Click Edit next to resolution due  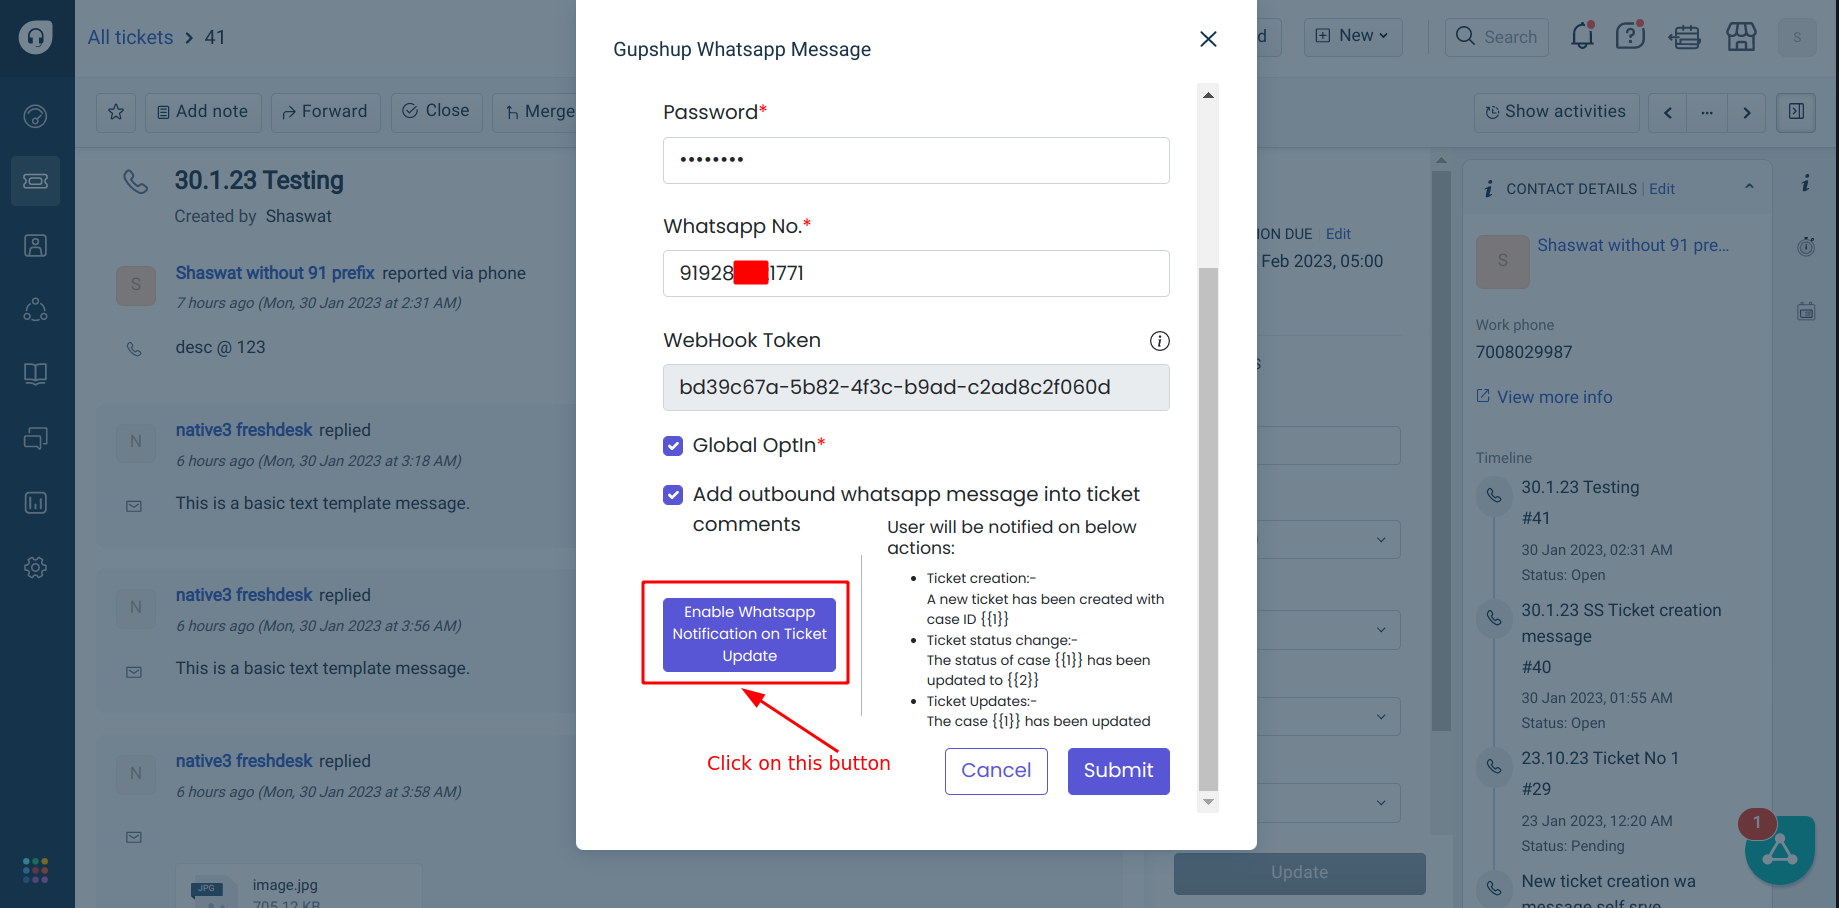(x=1338, y=234)
